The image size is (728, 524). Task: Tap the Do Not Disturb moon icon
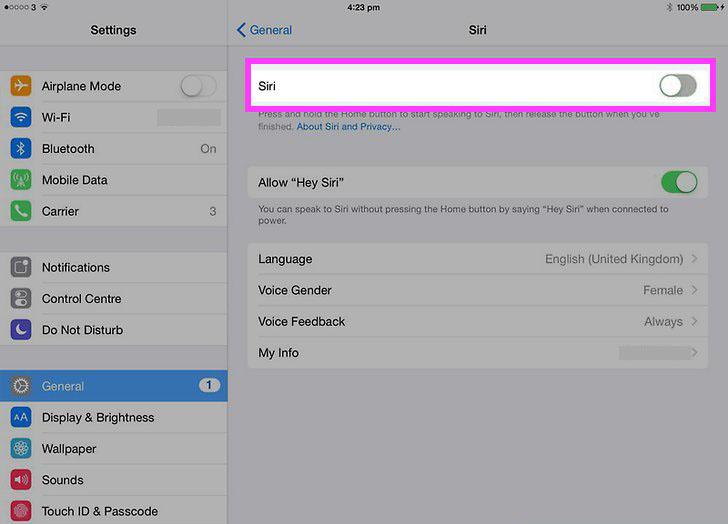tap(21, 330)
